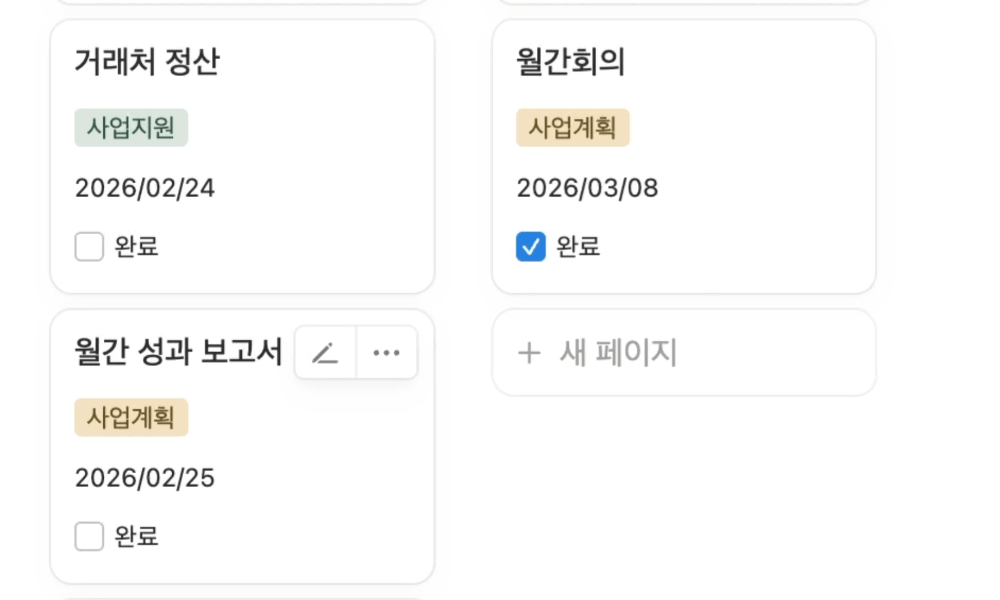Check the 완료 checkbox on 거래처 정산 card

pyautogui.click(x=89, y=246)
